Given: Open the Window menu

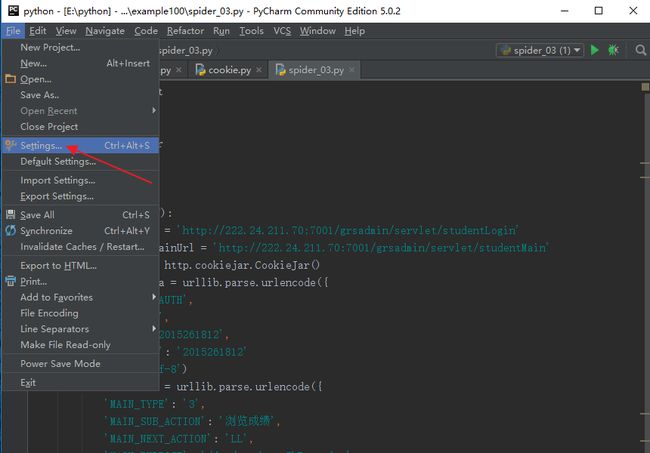Looking at the screenshot, I should (318, 31).
